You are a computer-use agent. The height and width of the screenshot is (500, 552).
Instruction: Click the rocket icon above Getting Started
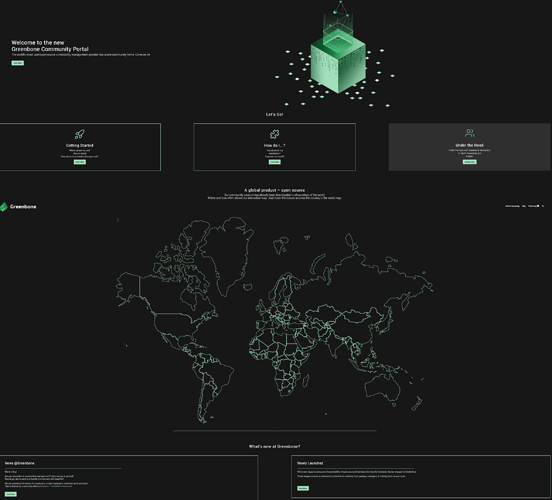(80, 134)
